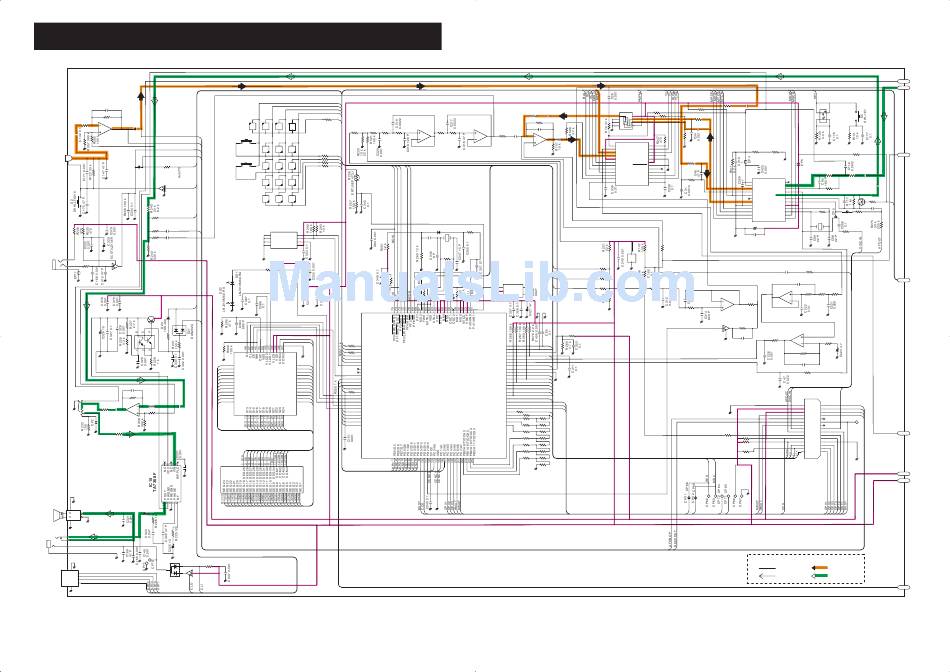Image resolution: width=950 pixels, height=672 pixels.
Task: Click the lamp symbol near the right edge
Action: point(862,201)
